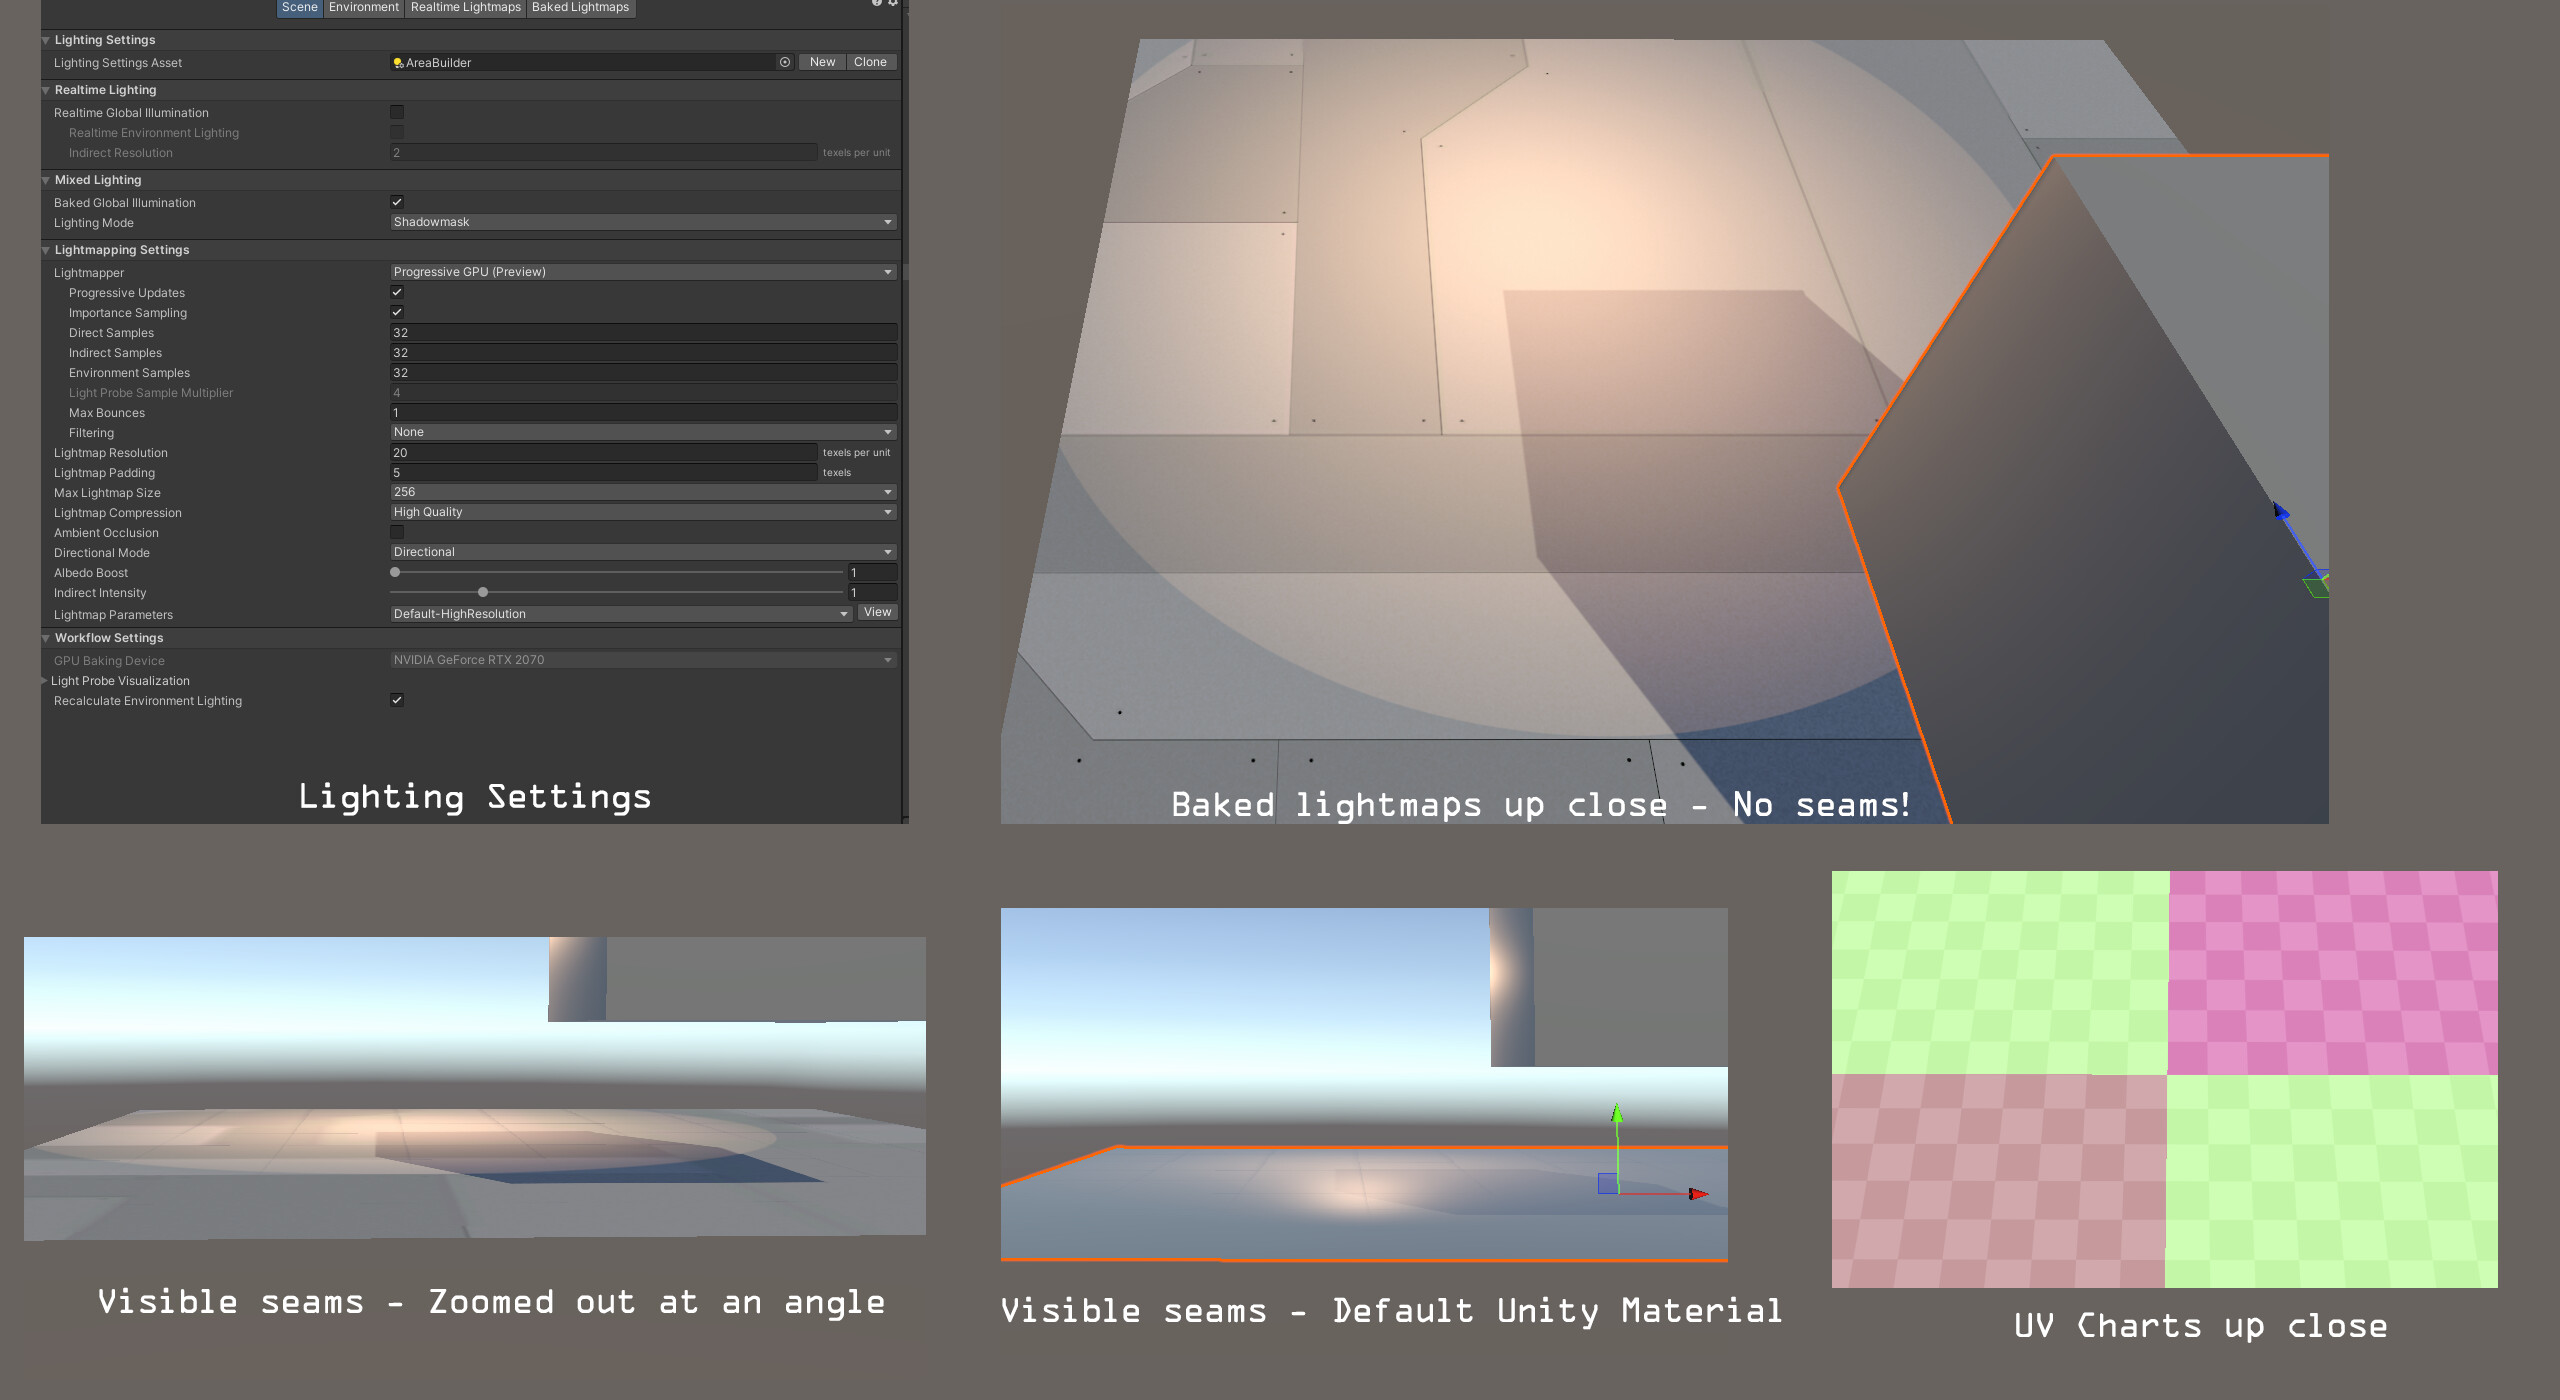Click the View button for Lightmap Parameters
This screenshot has width=2560, height=1400.
(877, 612)
